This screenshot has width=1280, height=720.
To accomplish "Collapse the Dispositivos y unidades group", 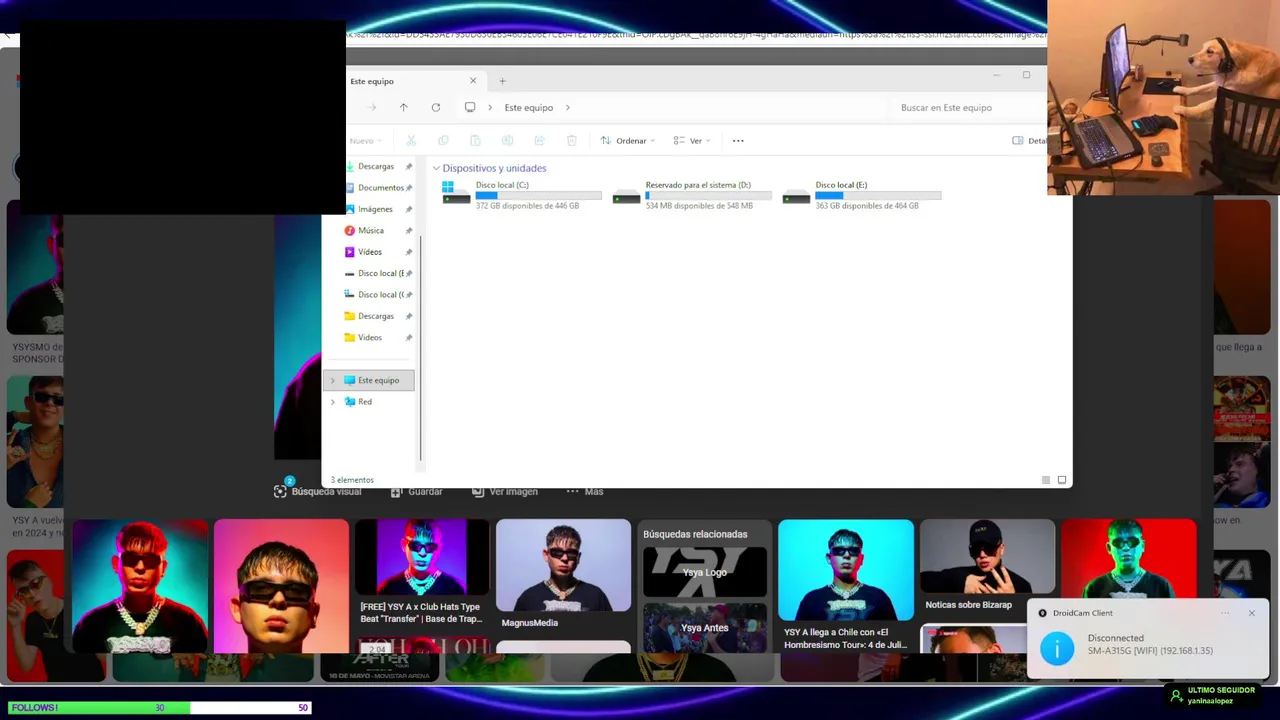I will click(436, 168).
